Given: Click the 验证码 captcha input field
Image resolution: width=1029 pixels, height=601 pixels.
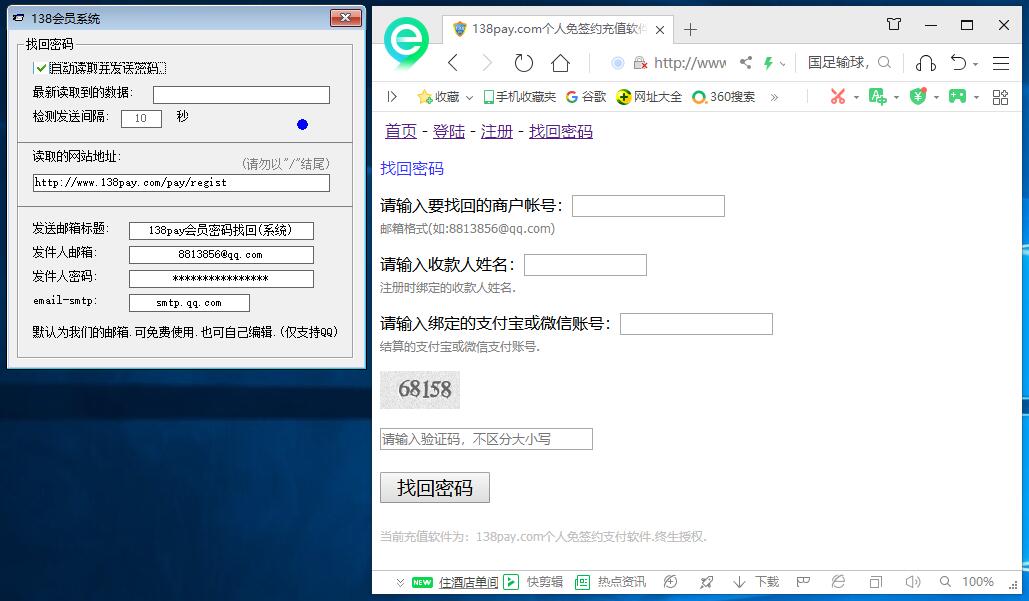Looking at the screenshot, I should [486, 439].
